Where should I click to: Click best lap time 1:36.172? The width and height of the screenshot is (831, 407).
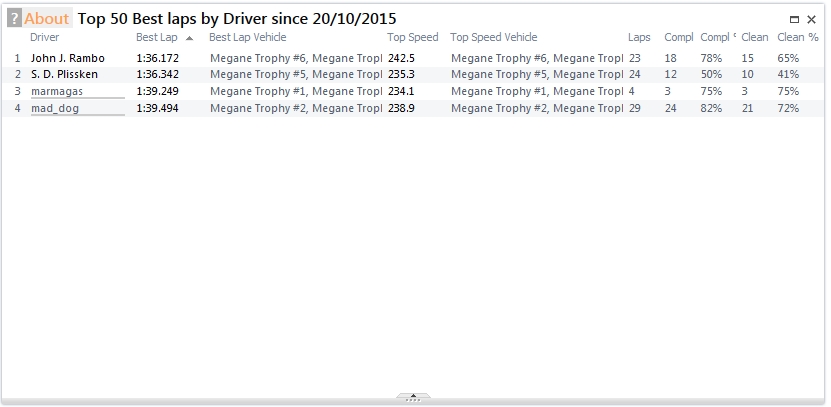(157, 58)
